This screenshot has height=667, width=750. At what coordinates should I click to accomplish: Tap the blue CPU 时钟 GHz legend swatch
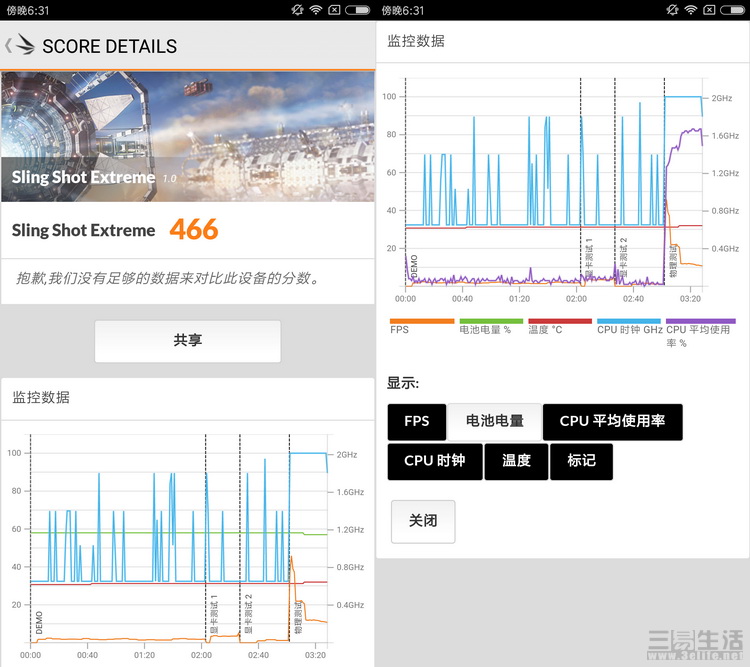[629, 321]
